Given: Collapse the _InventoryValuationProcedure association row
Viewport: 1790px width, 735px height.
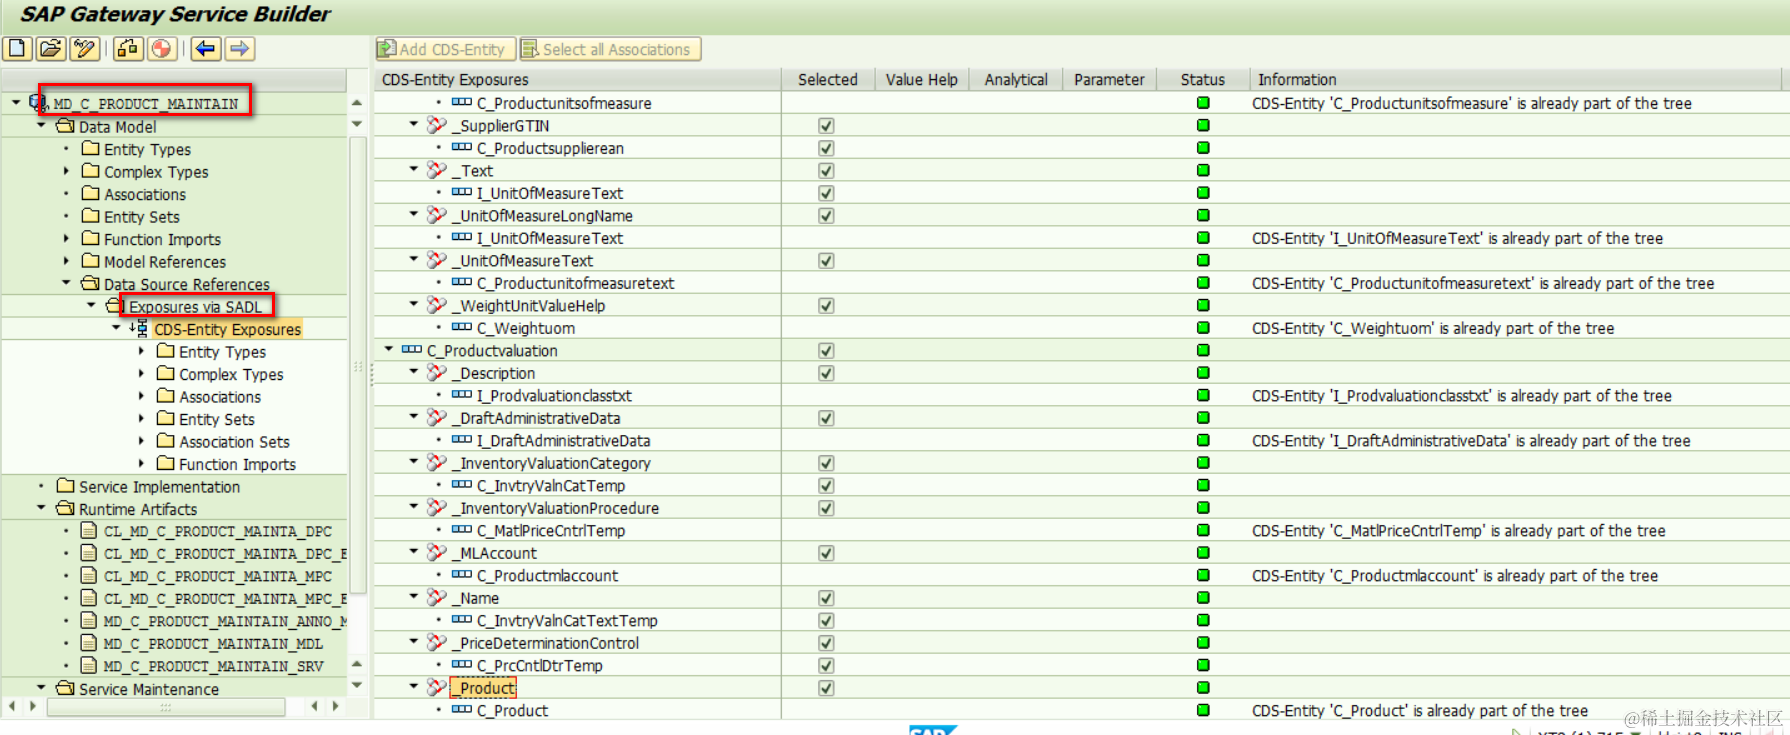Looking at the screenshot, I should [x=414, y=507].
